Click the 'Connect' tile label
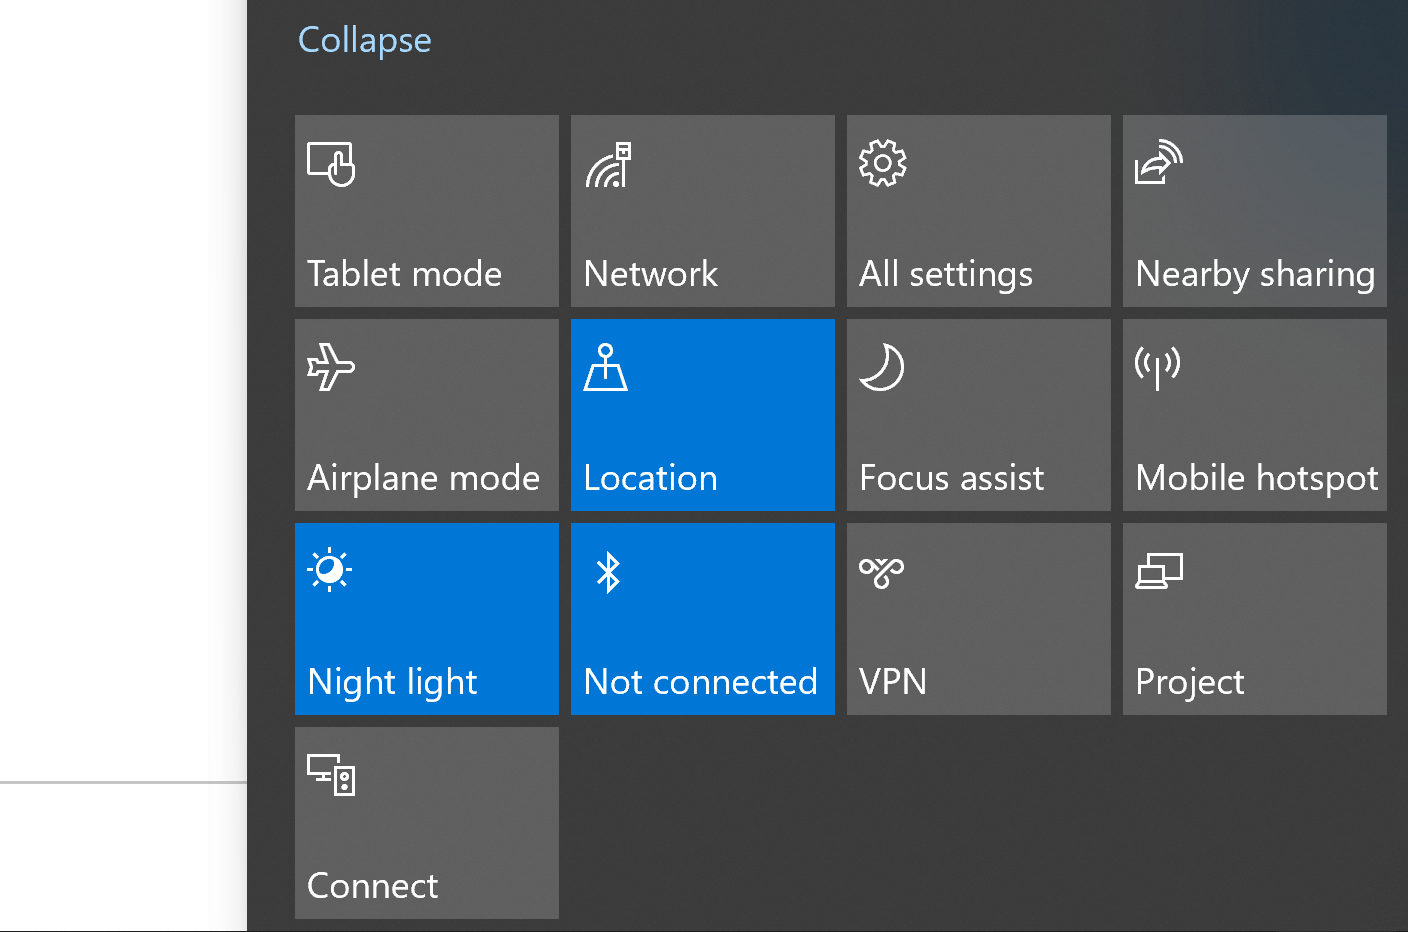This screenshot has height=932, width=1408. click(372, 886)
